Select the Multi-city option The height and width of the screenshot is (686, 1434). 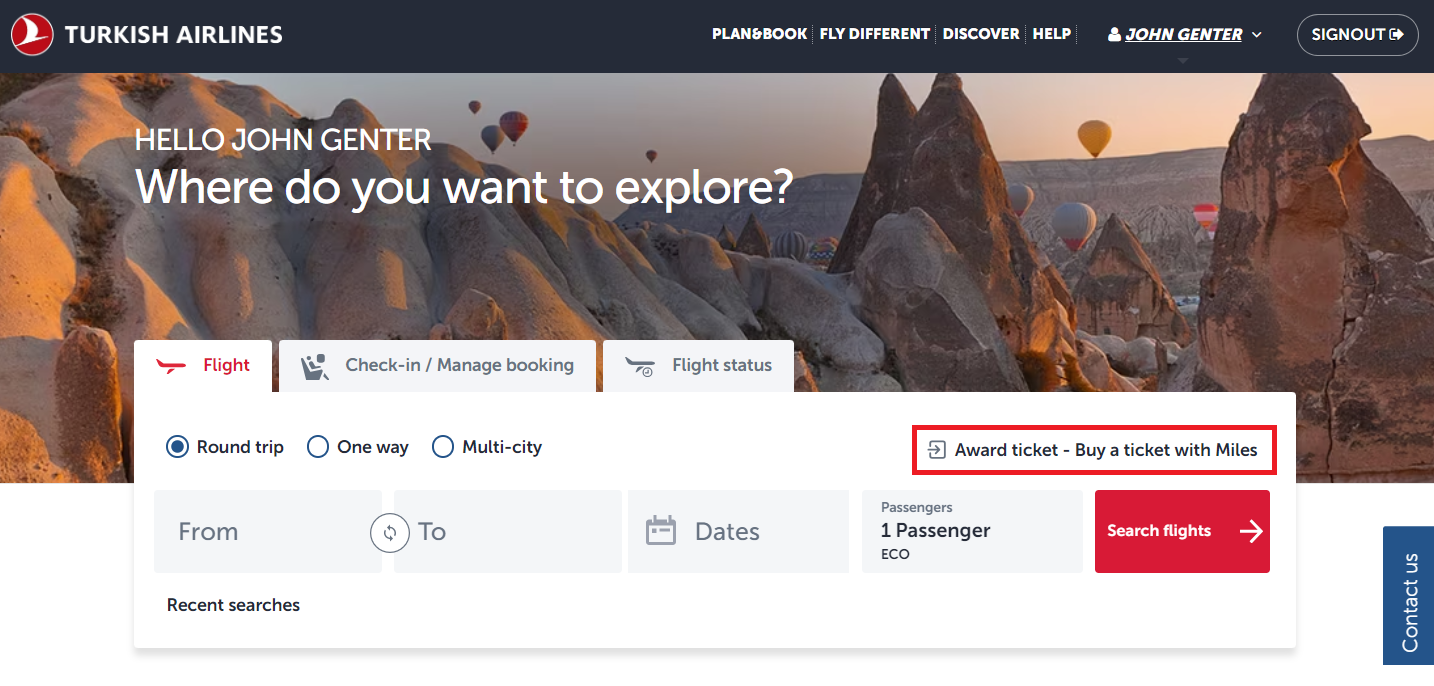pos(443,447)
